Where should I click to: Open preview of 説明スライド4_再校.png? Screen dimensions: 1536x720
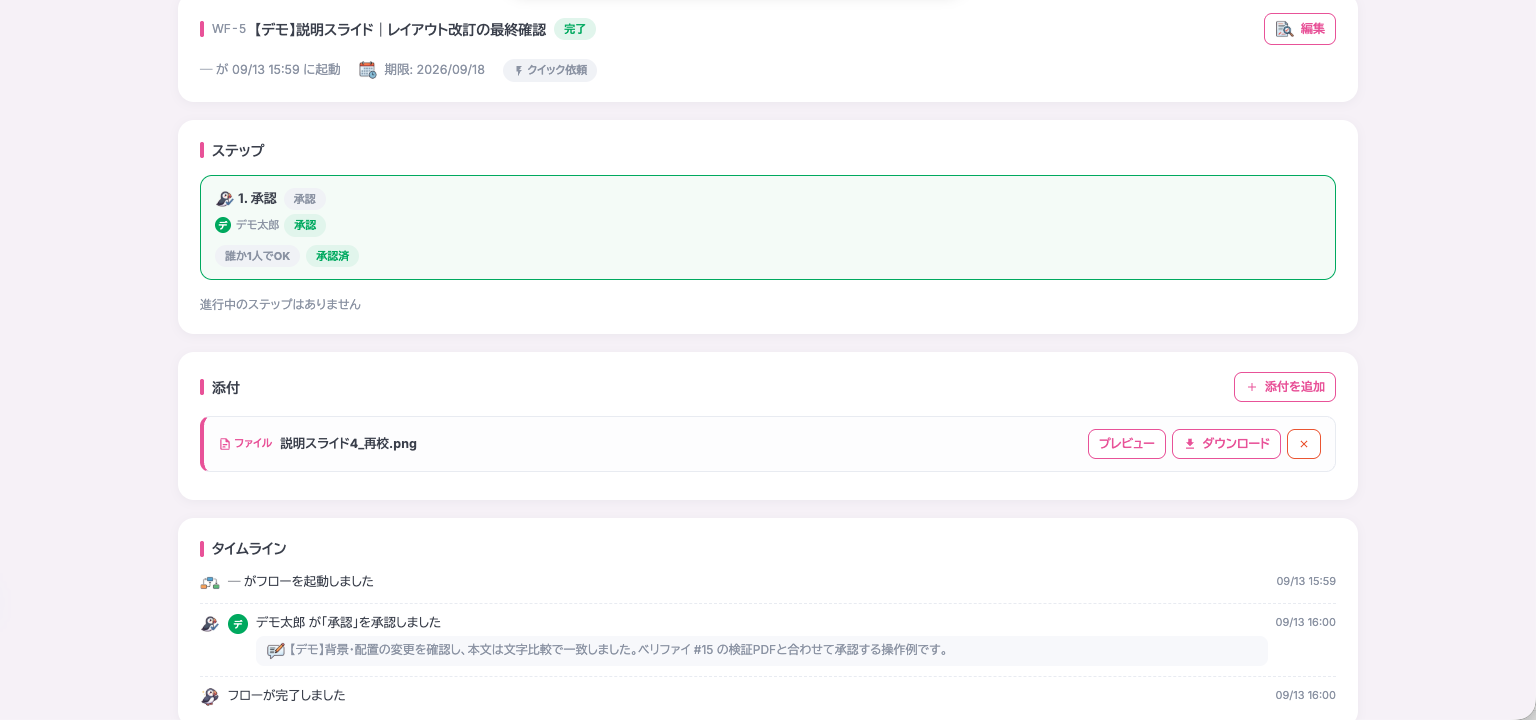coord(1127,444)
